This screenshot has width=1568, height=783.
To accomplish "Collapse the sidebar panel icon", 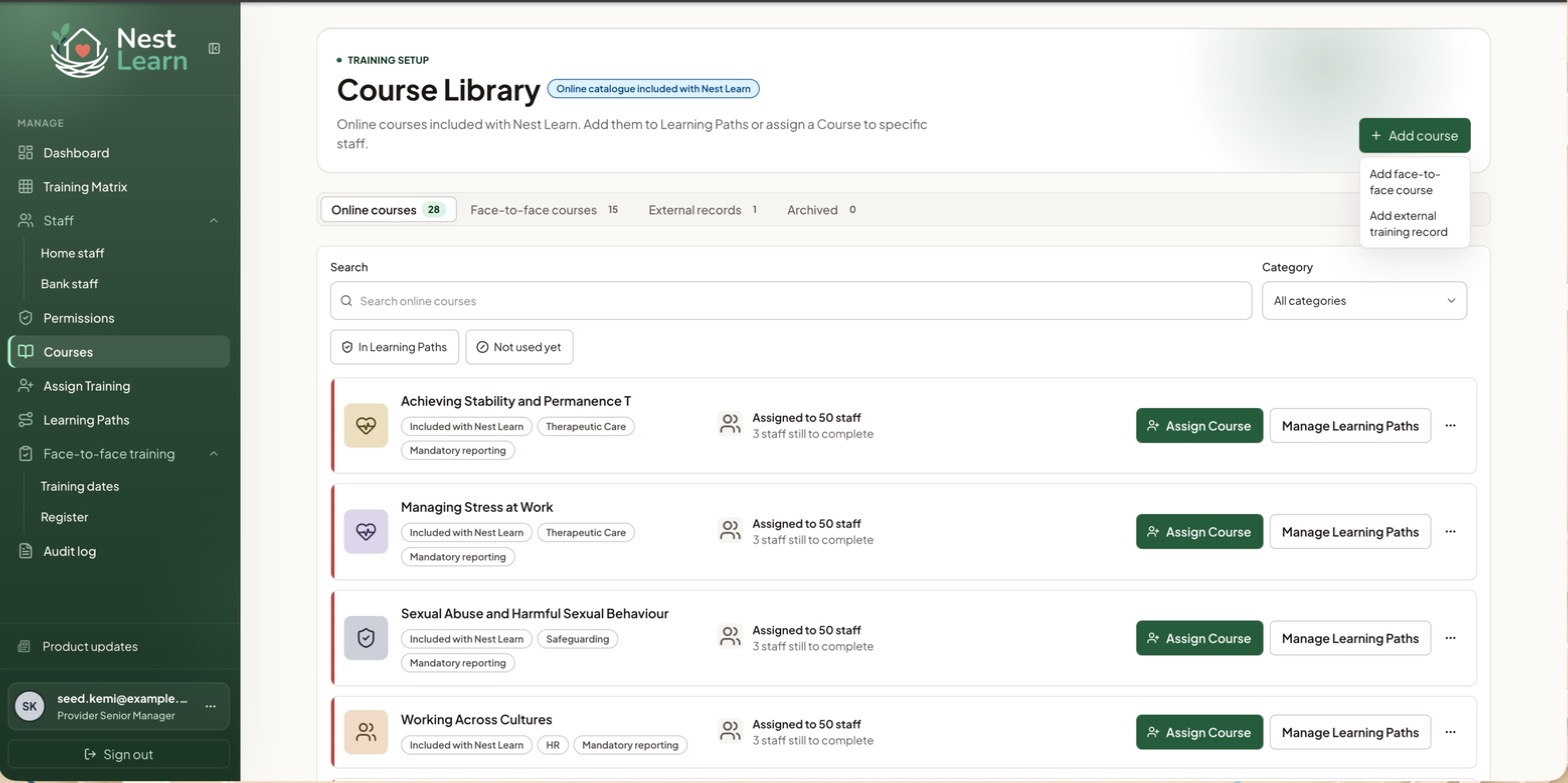I will [x=214, y=48].
